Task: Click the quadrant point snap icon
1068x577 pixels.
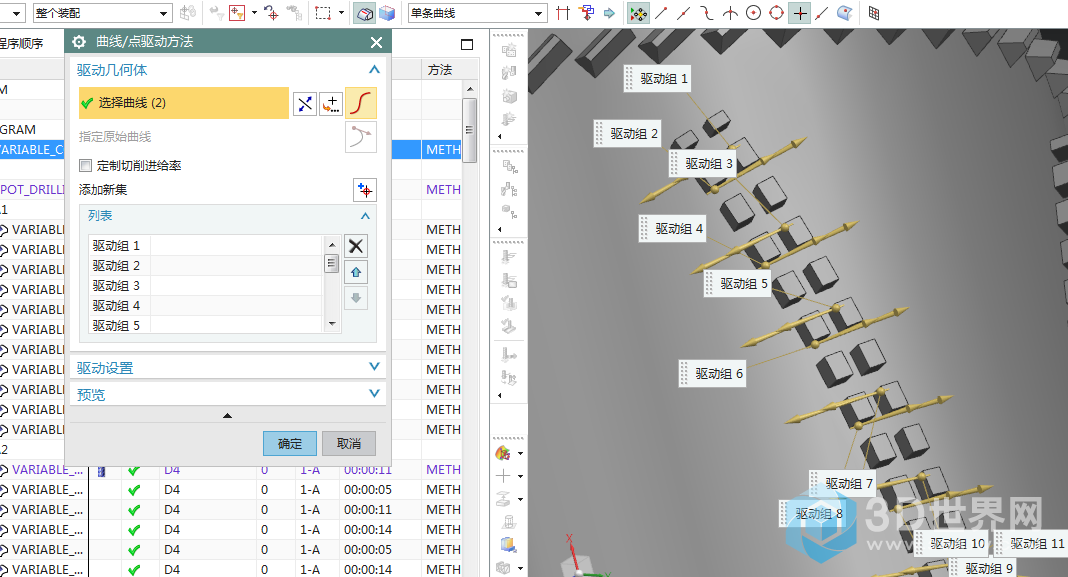Action: pos(776,13)
